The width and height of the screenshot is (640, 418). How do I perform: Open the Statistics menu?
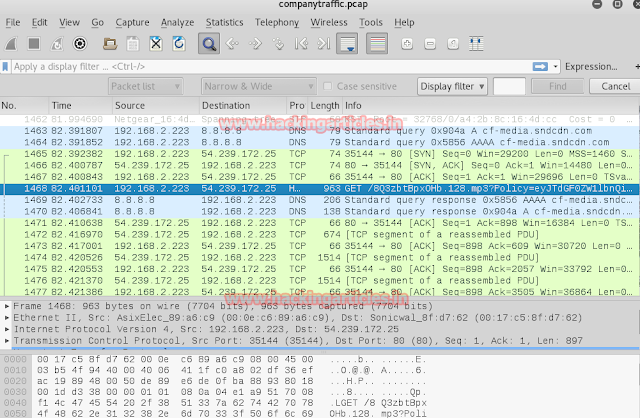pos(224,22)
